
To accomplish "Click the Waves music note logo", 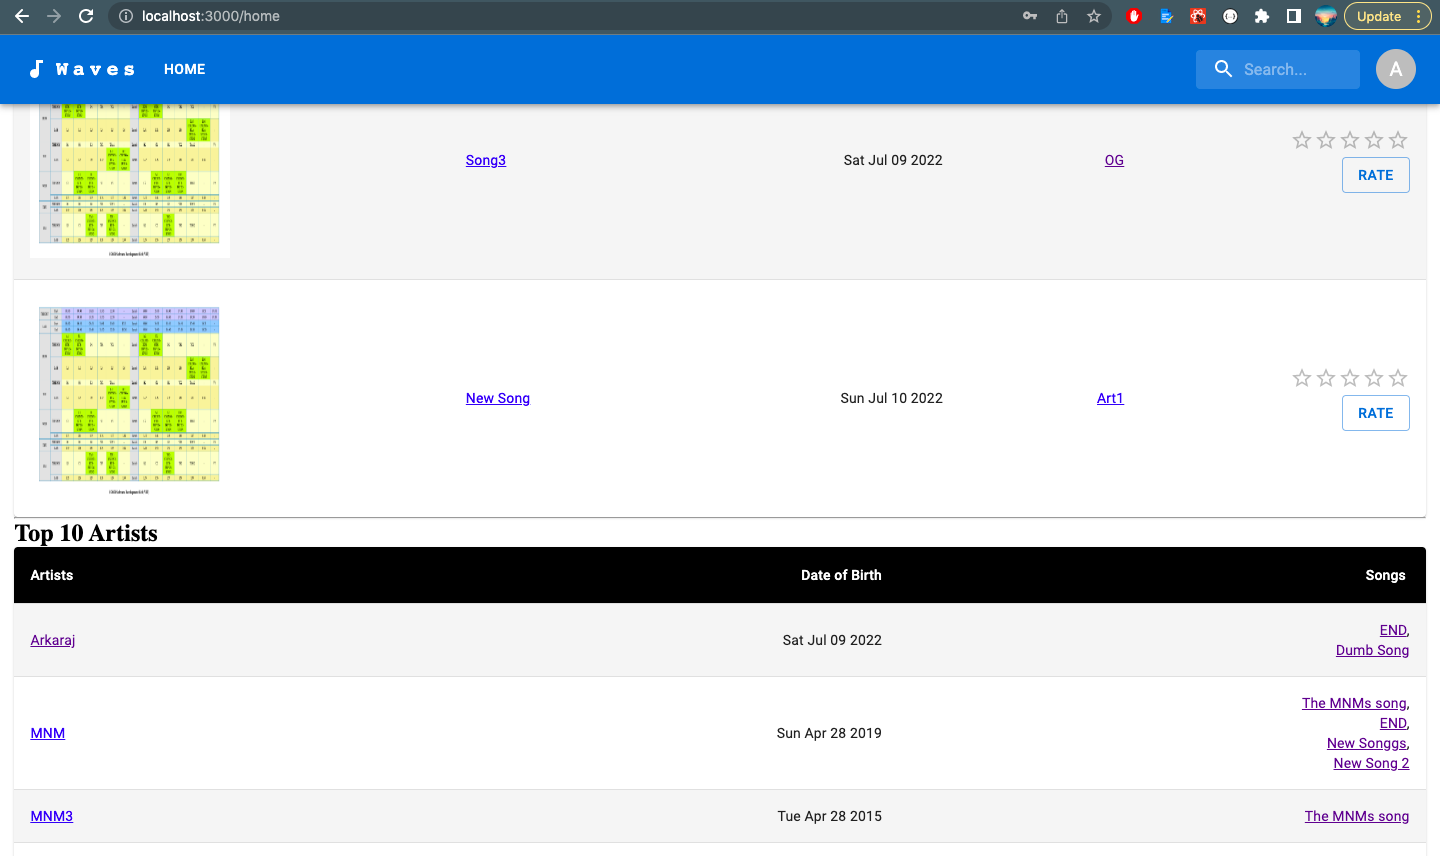I will 37,69.
